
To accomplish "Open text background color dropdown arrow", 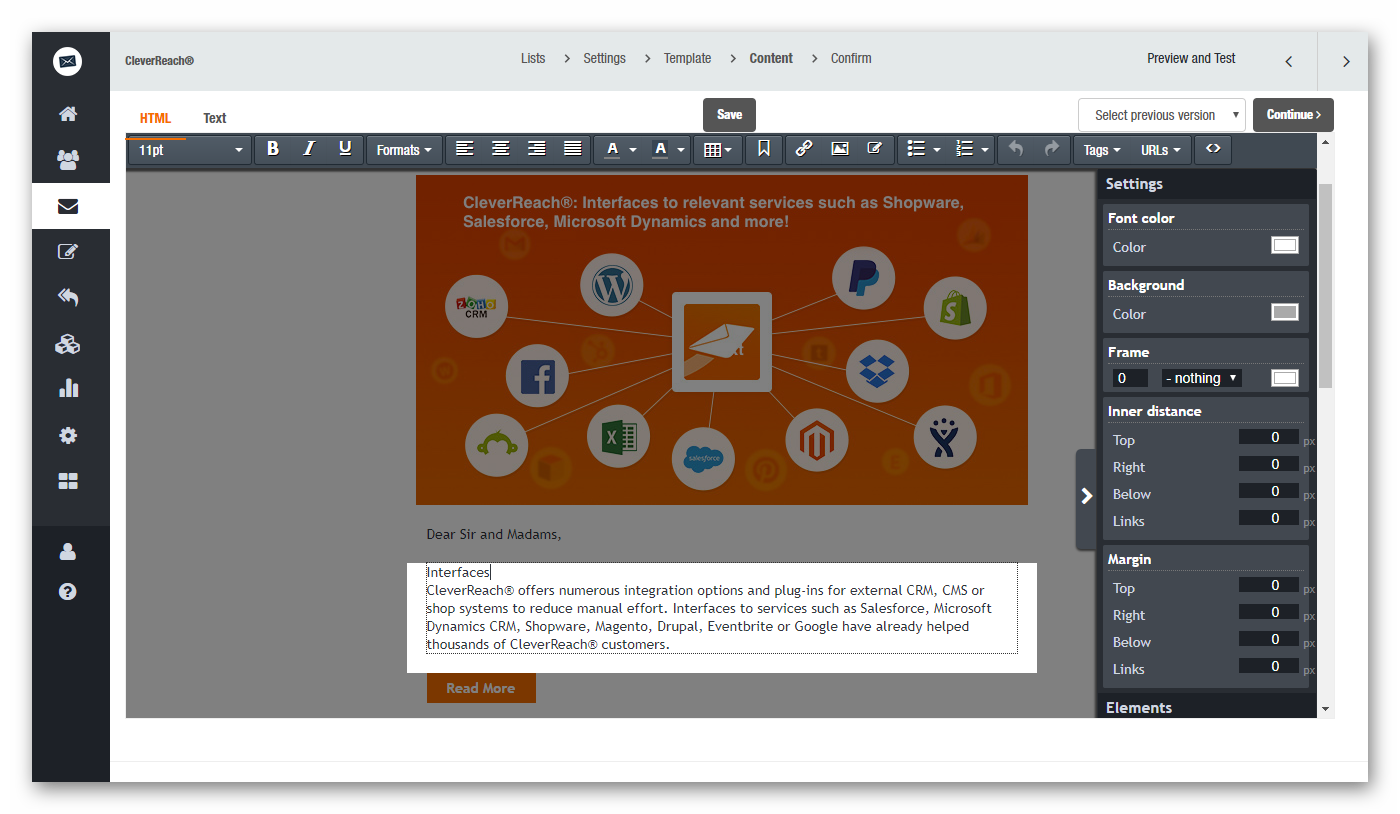I will (x=681, y=150).
